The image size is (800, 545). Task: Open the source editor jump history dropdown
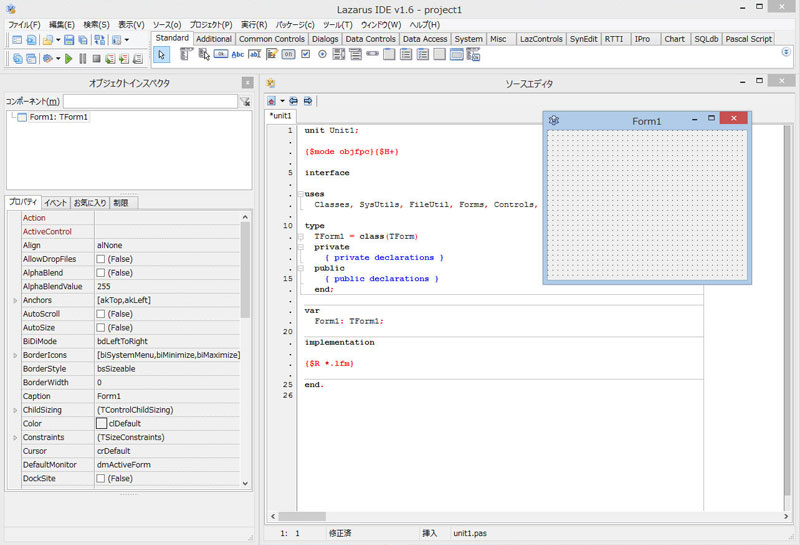(282, 101)
